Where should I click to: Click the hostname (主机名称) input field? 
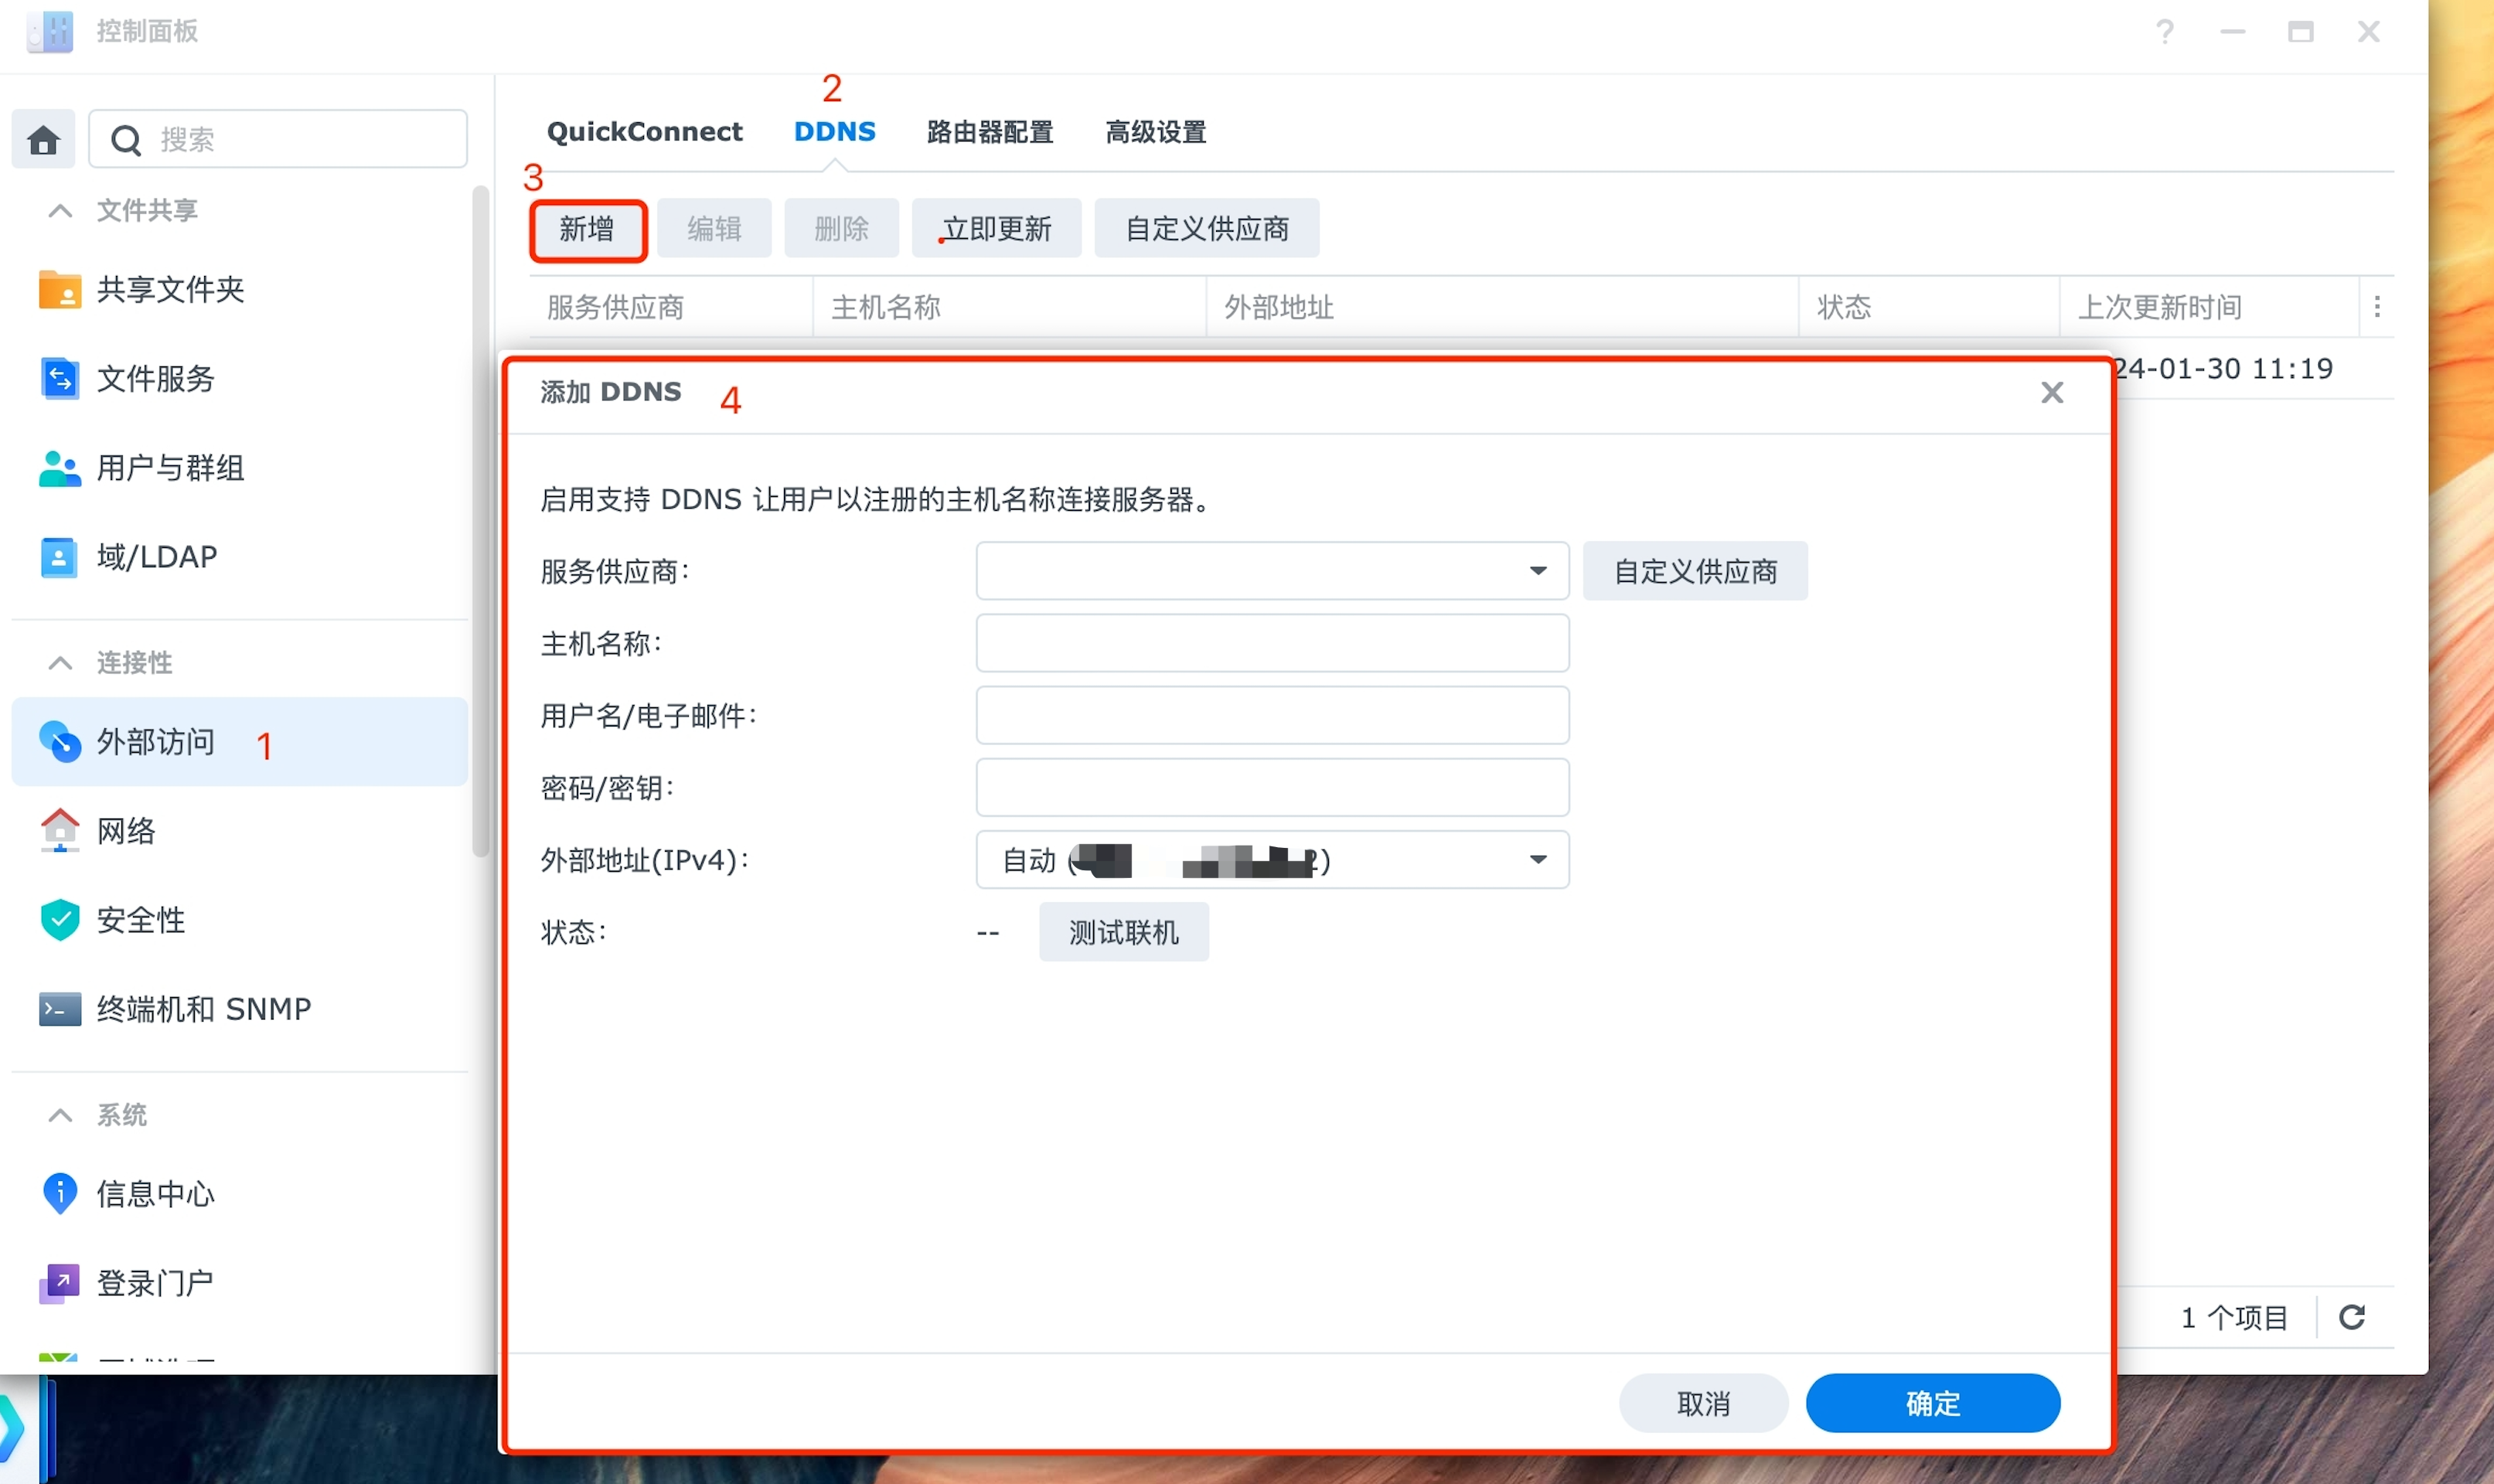tap(1271, 643)
